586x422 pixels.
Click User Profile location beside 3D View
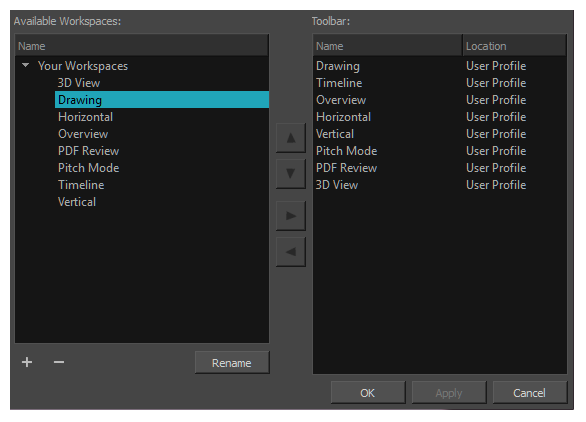(496, 185)
